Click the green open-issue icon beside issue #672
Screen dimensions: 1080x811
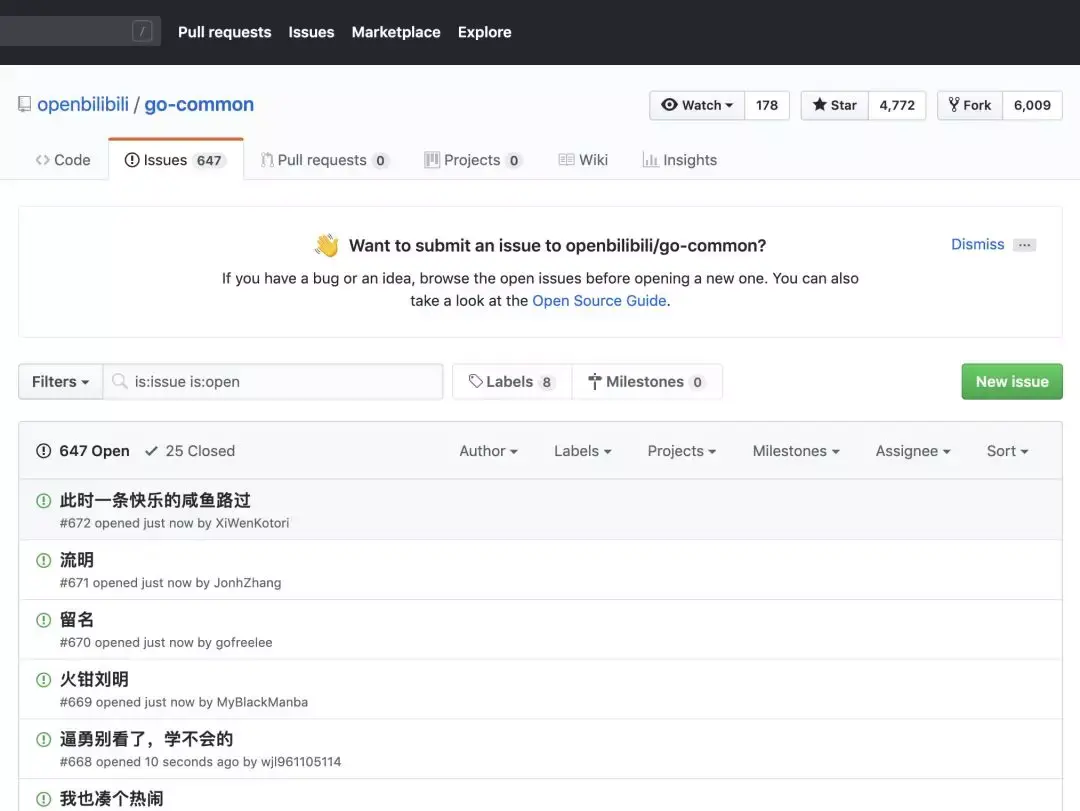point(43,499)
